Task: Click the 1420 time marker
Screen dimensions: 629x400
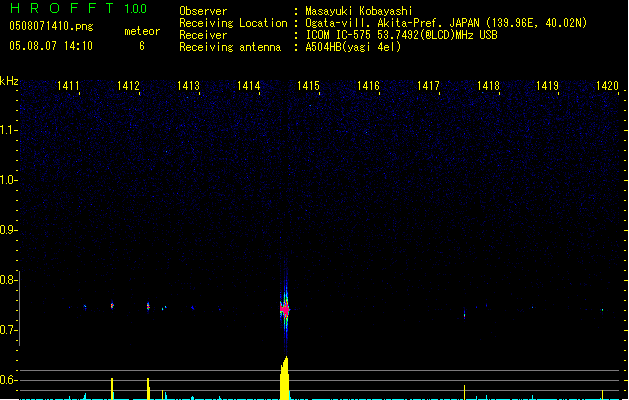Action: coord(608,87)
